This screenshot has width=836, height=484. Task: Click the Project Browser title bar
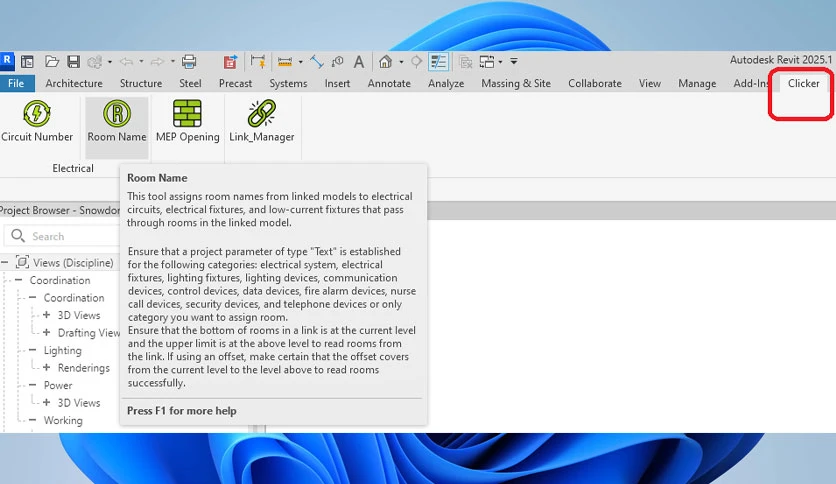[60, 210]
